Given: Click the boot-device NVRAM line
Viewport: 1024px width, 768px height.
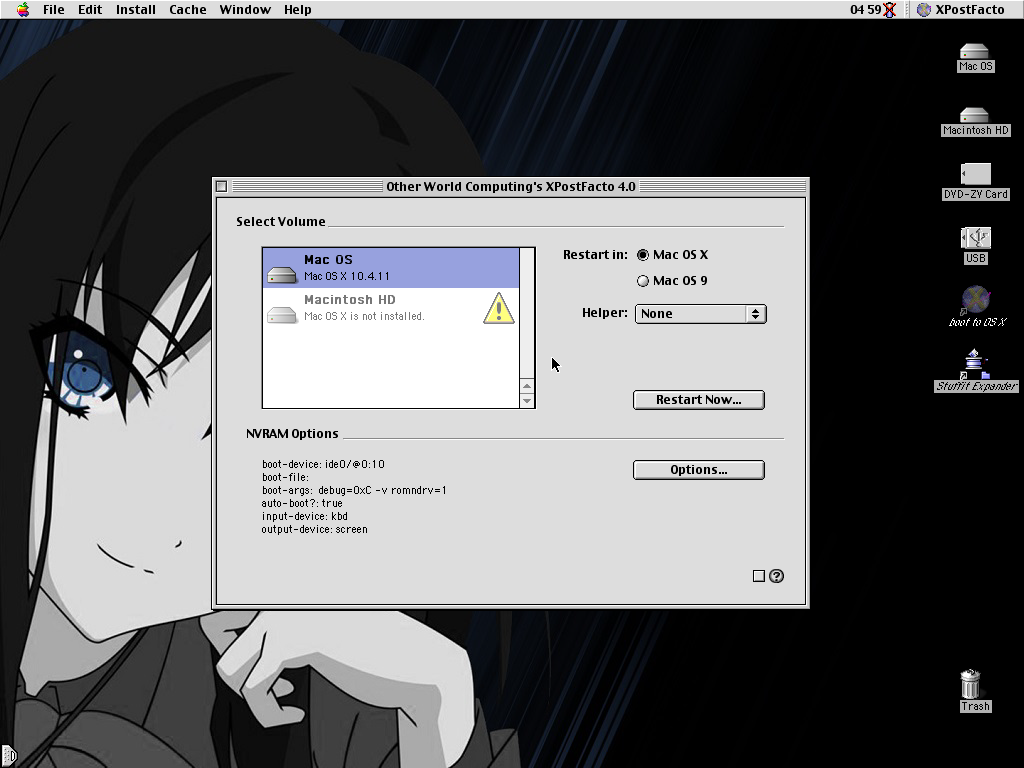Looking at the screenshot, I should tap(323, 464).
